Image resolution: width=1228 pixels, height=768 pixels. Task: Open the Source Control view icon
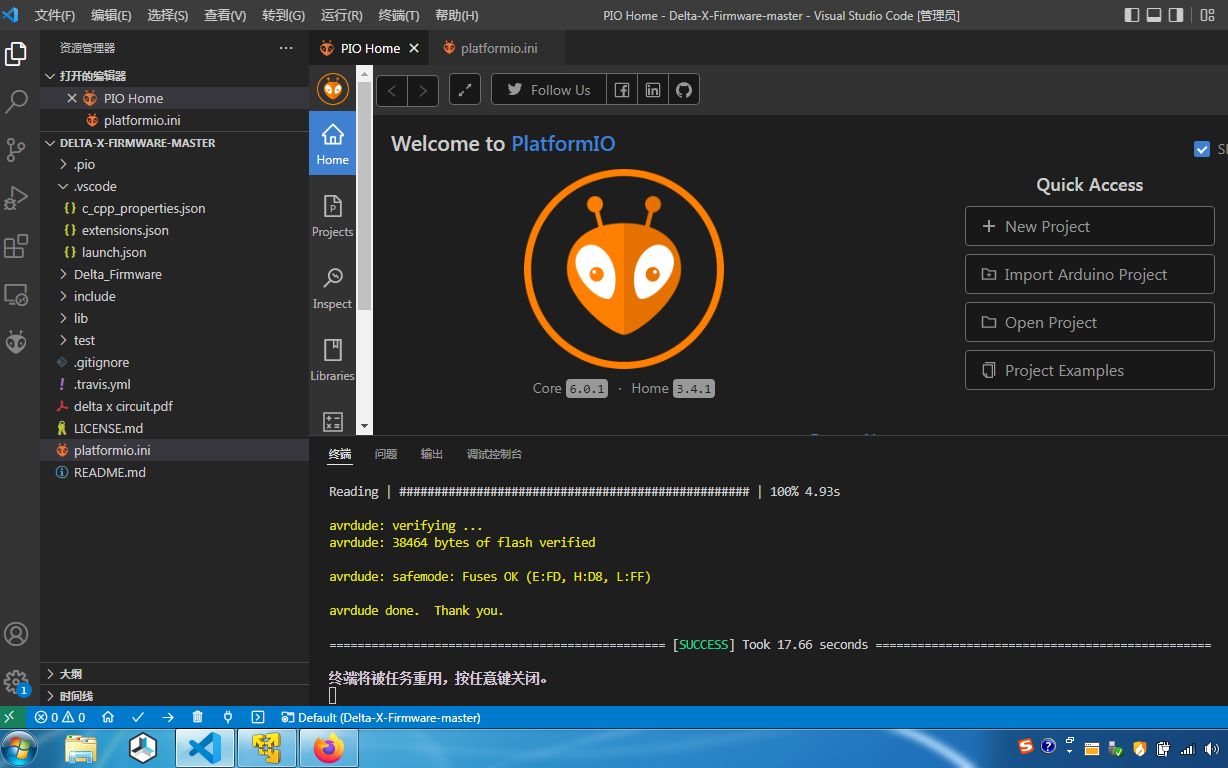[16, 150]
